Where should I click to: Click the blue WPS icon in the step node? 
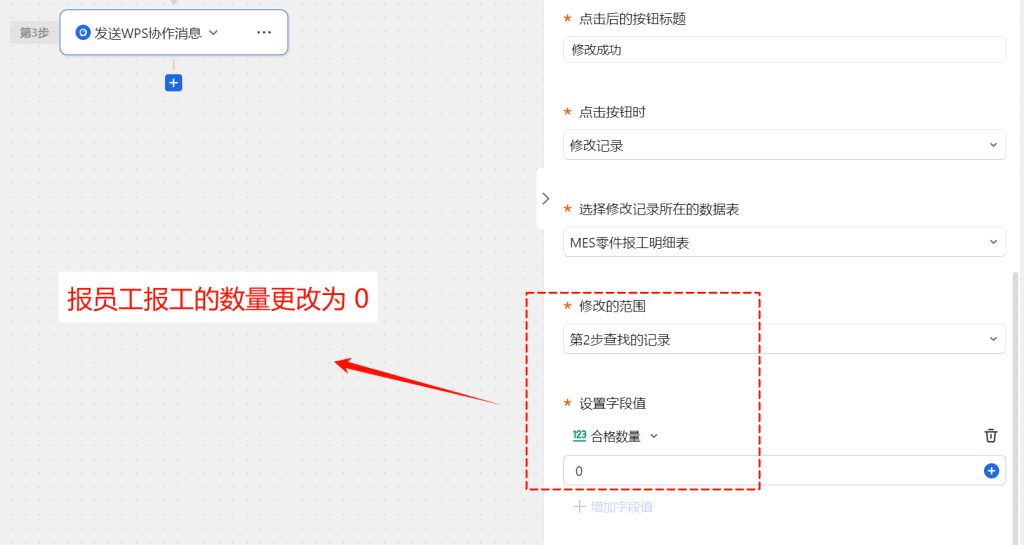point(83,33)
